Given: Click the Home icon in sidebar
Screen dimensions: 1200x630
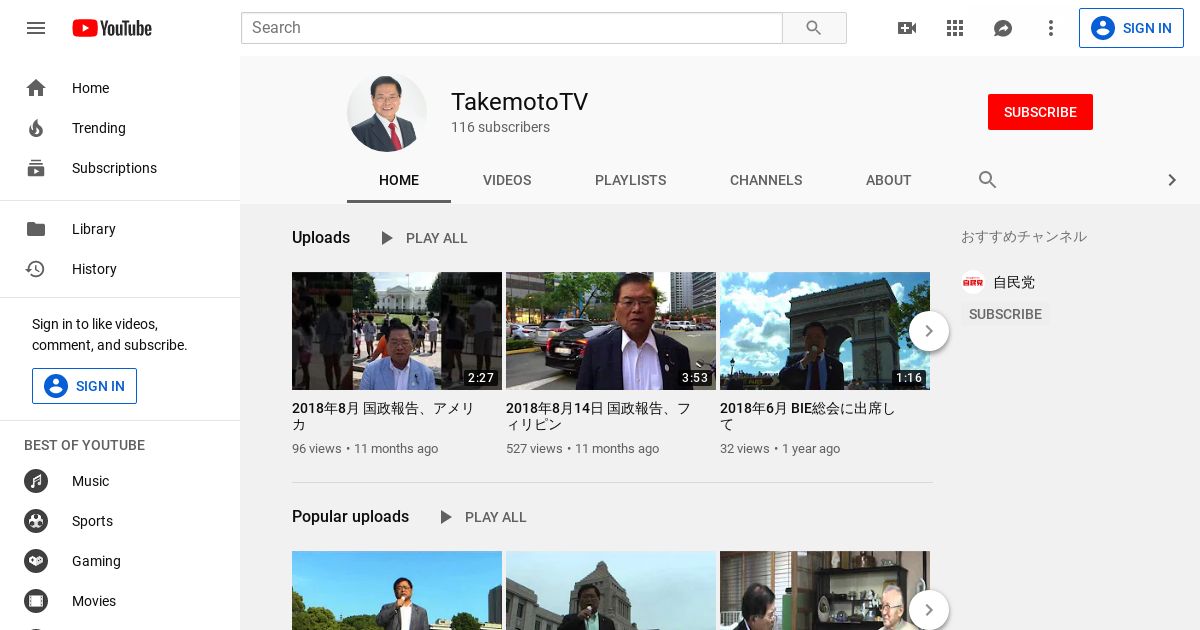Looking at the screenshot, I should 36,88.
